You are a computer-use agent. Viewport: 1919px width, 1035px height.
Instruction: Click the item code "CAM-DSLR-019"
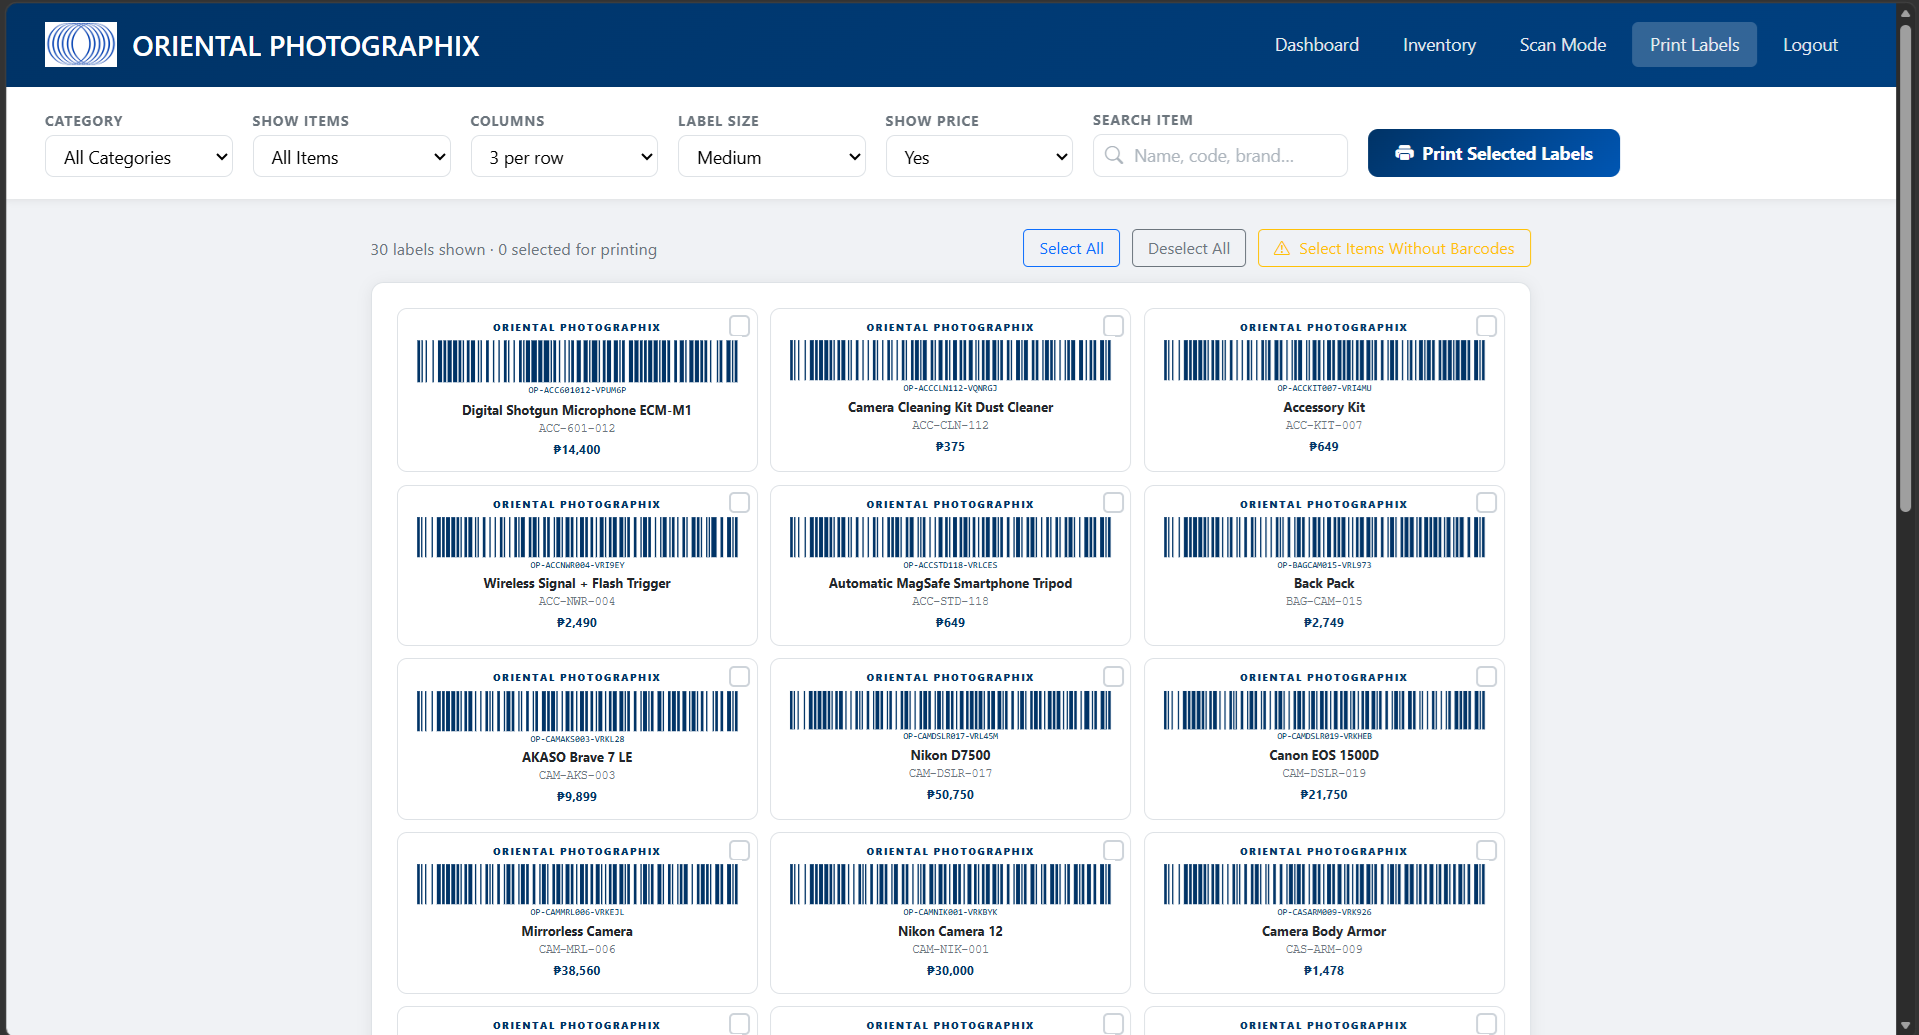1324,774
